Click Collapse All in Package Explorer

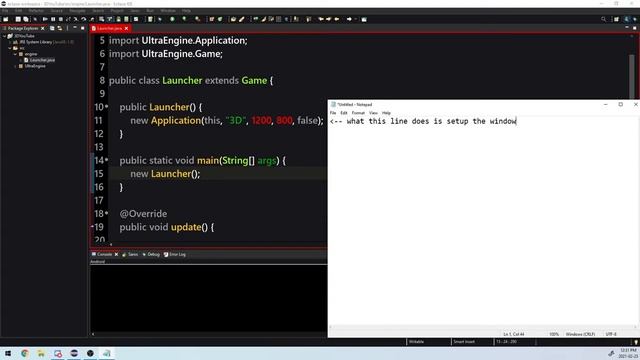(x=52, y=28)
